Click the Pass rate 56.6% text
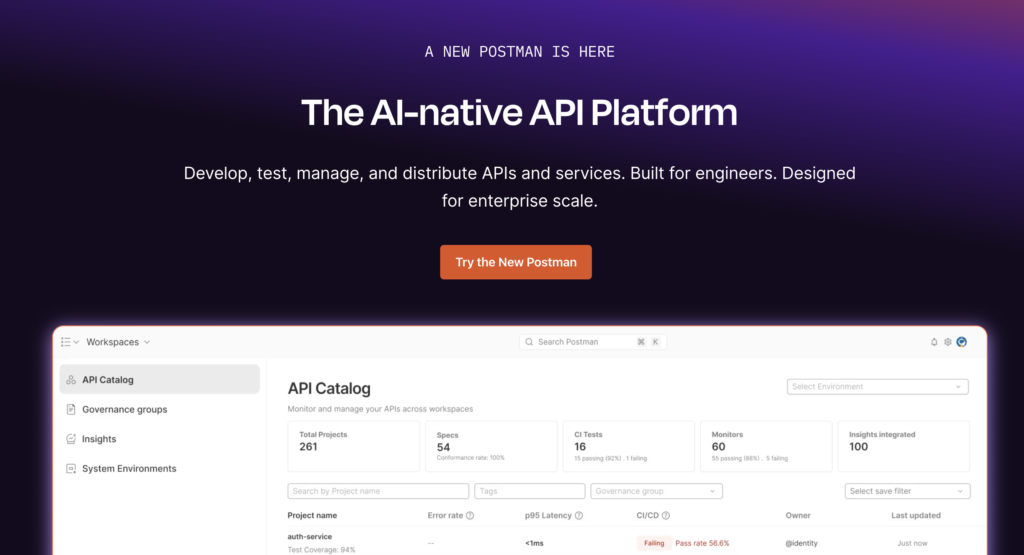This screenshot has height=555, width=1024. (702, 543)
